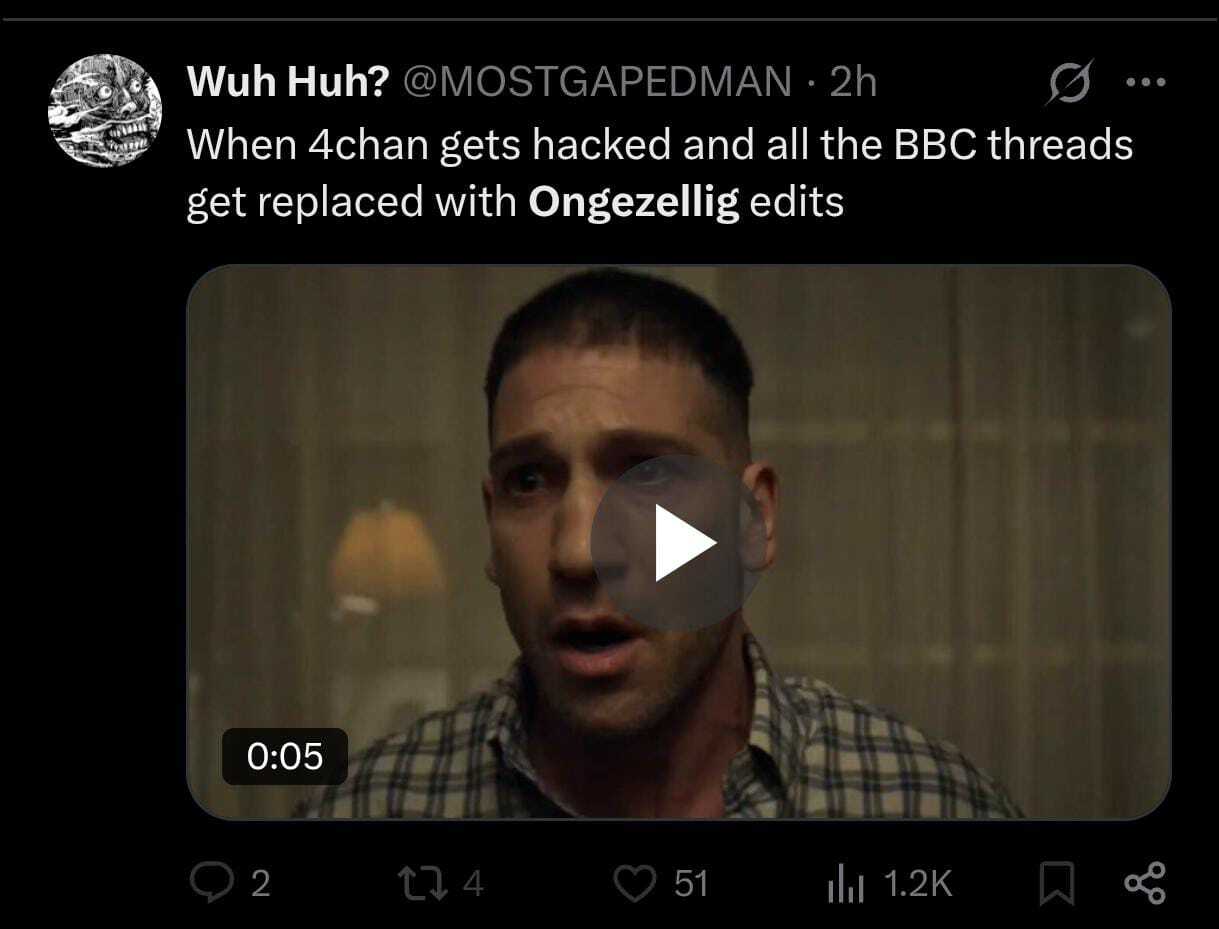Click the tweet text about 4chan
This screenshot has width=1219, height=929.
pos(659,146)
